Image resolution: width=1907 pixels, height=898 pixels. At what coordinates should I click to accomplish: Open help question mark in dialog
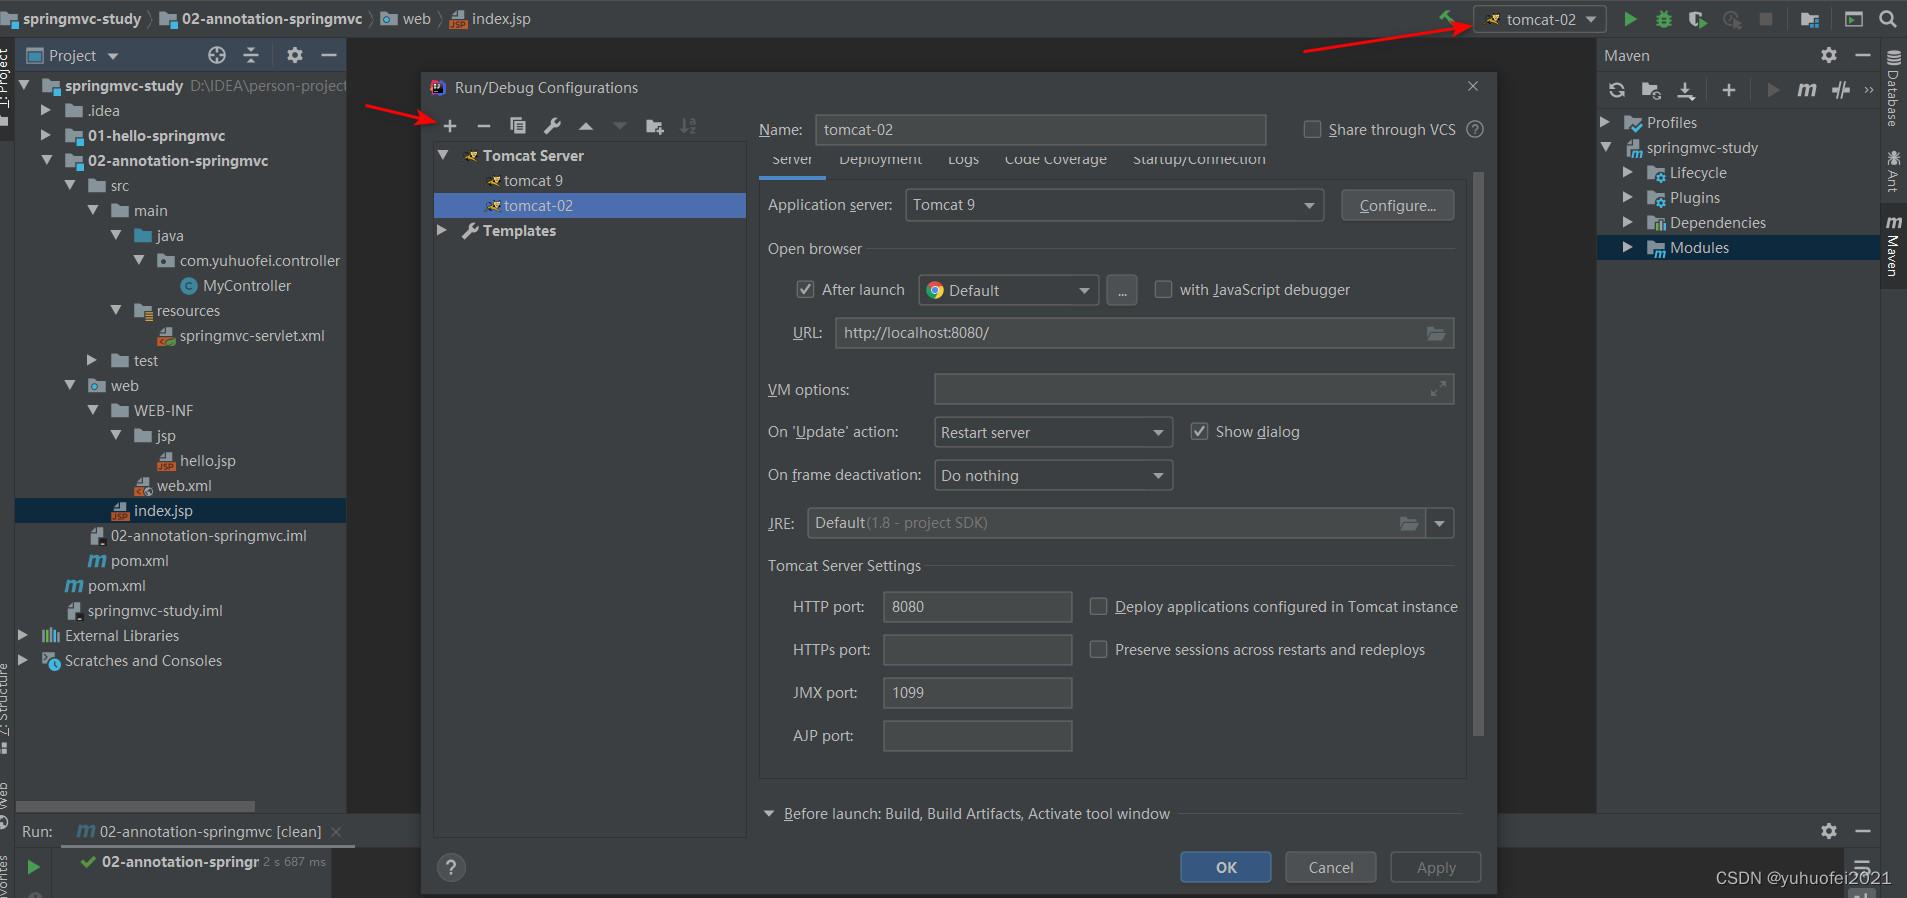pyautogui.click(x=451, y=867)
